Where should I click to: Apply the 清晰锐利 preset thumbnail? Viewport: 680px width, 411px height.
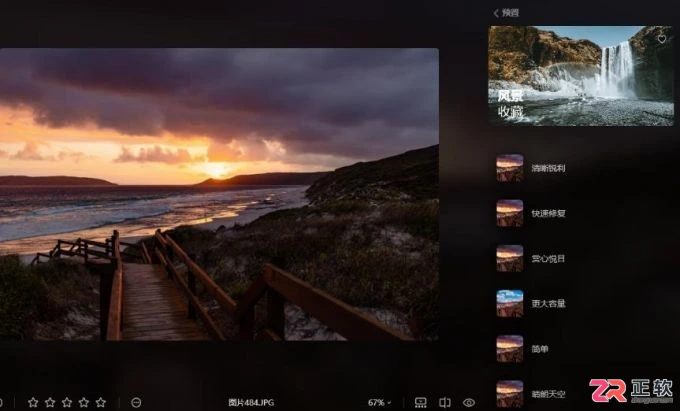tap(510, 168)
